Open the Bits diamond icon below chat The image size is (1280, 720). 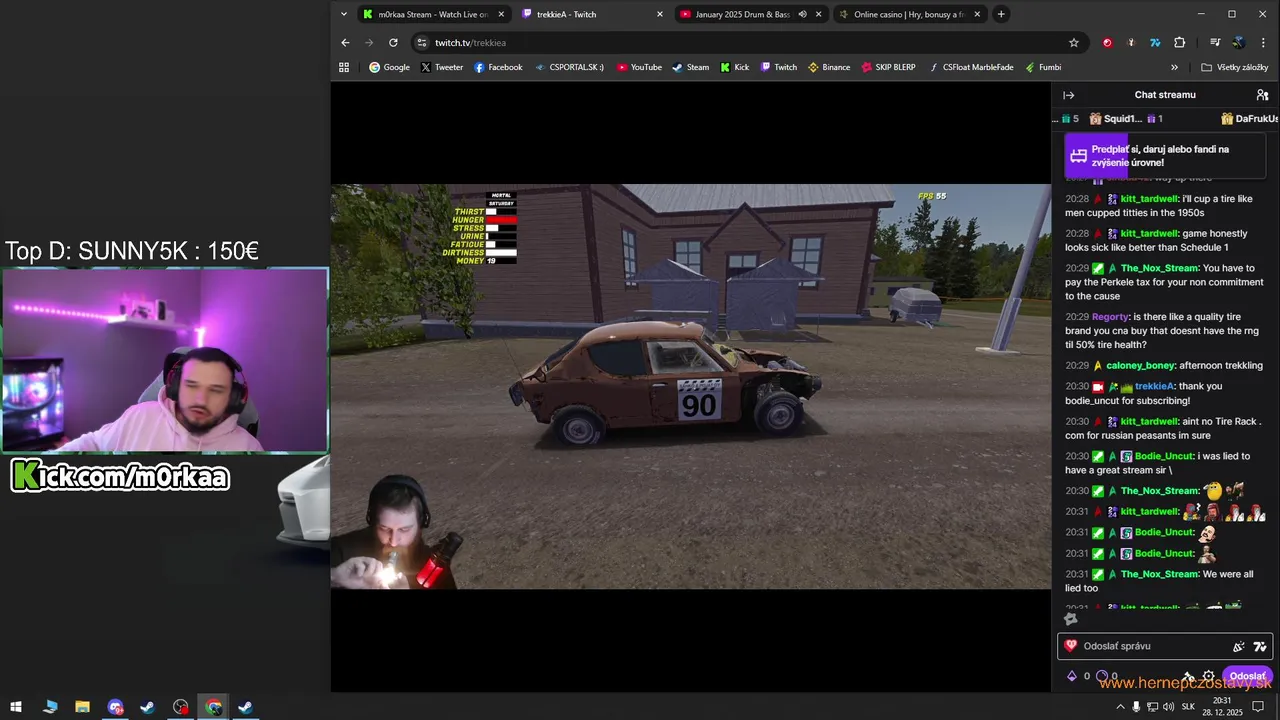point(1072,676)
